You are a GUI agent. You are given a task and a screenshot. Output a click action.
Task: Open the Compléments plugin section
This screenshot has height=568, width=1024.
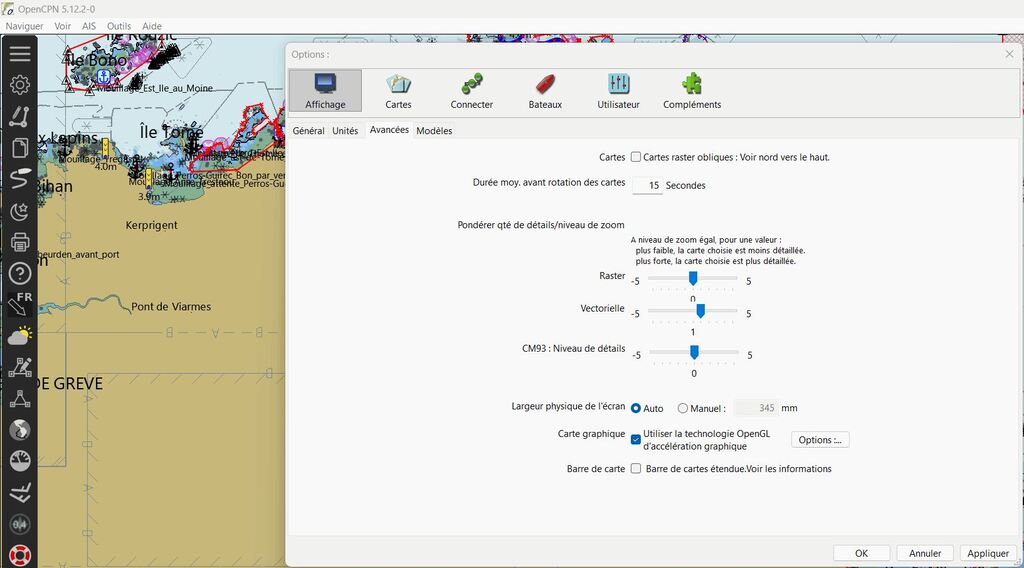691,90
